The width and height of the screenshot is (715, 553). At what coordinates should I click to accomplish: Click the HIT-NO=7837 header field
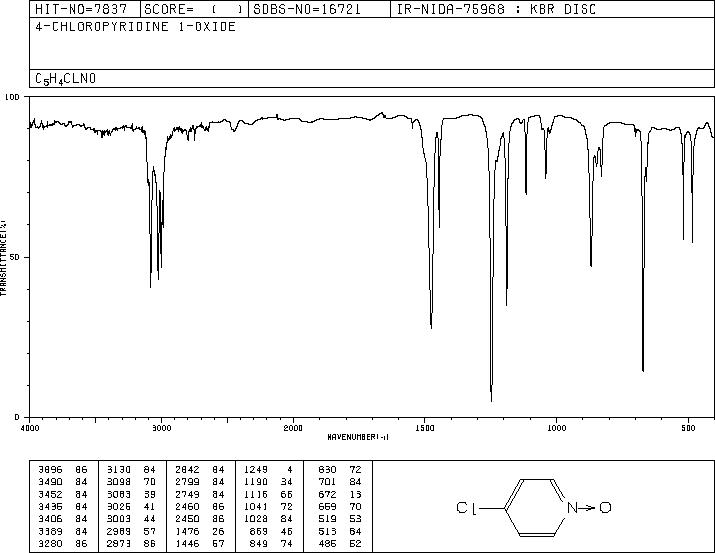pos(81,9)
